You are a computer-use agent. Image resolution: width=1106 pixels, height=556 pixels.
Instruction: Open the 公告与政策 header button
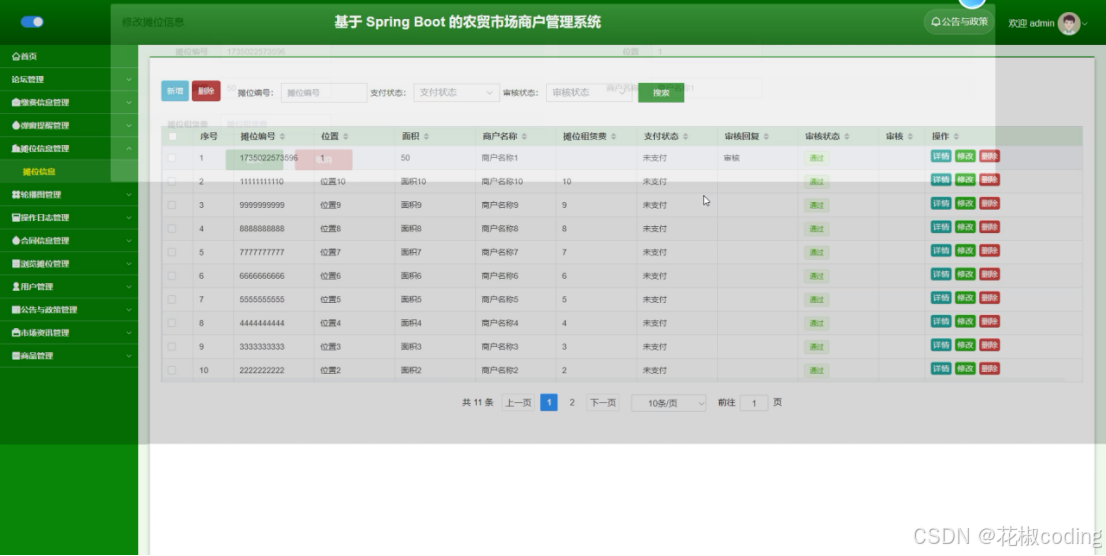tap(959, 22)
